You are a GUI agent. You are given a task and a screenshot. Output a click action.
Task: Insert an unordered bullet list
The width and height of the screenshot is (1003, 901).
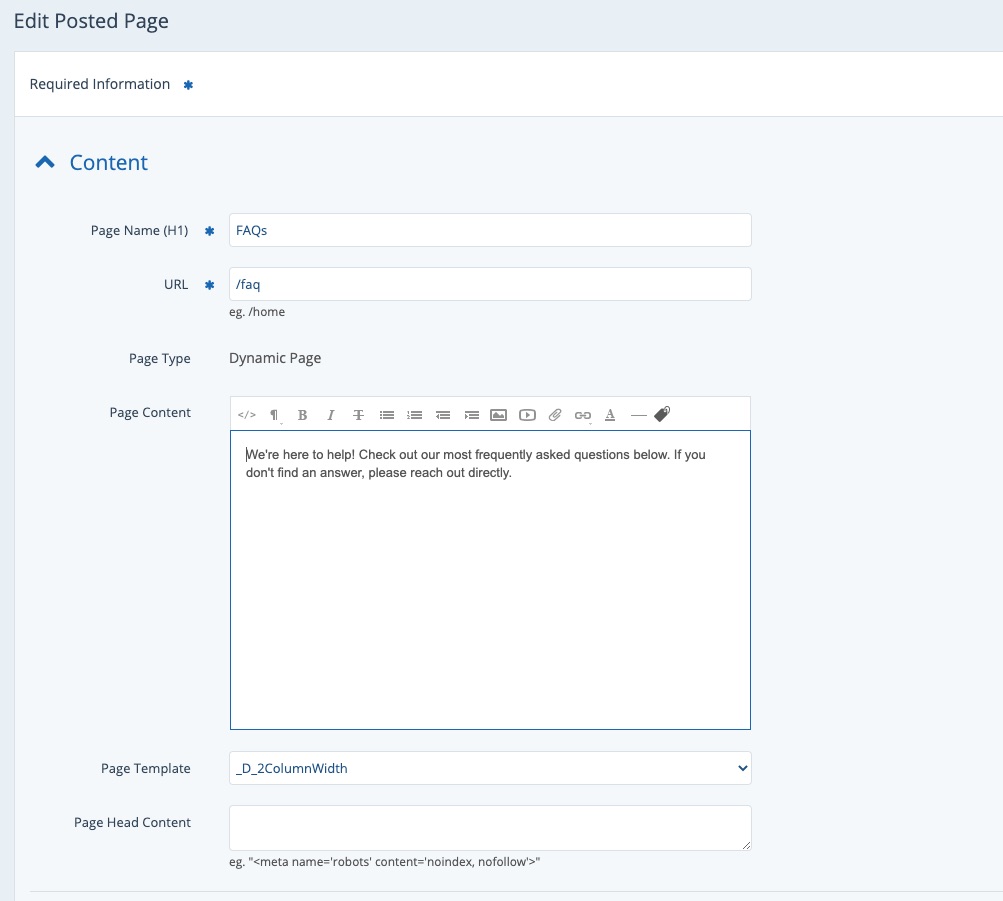[386, 415]
